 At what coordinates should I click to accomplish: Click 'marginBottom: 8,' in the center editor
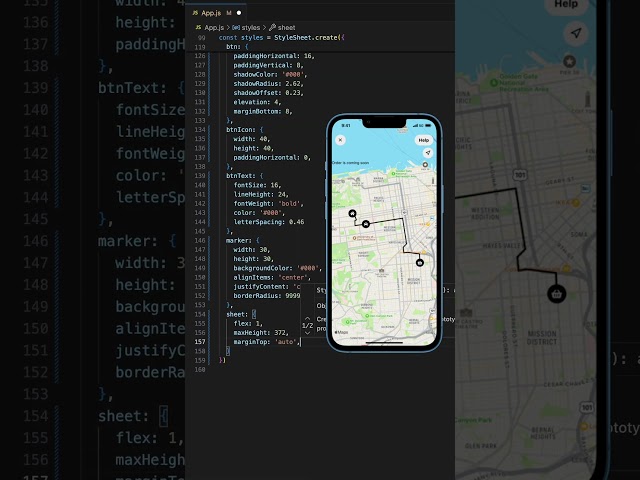[x=263, y=111]
